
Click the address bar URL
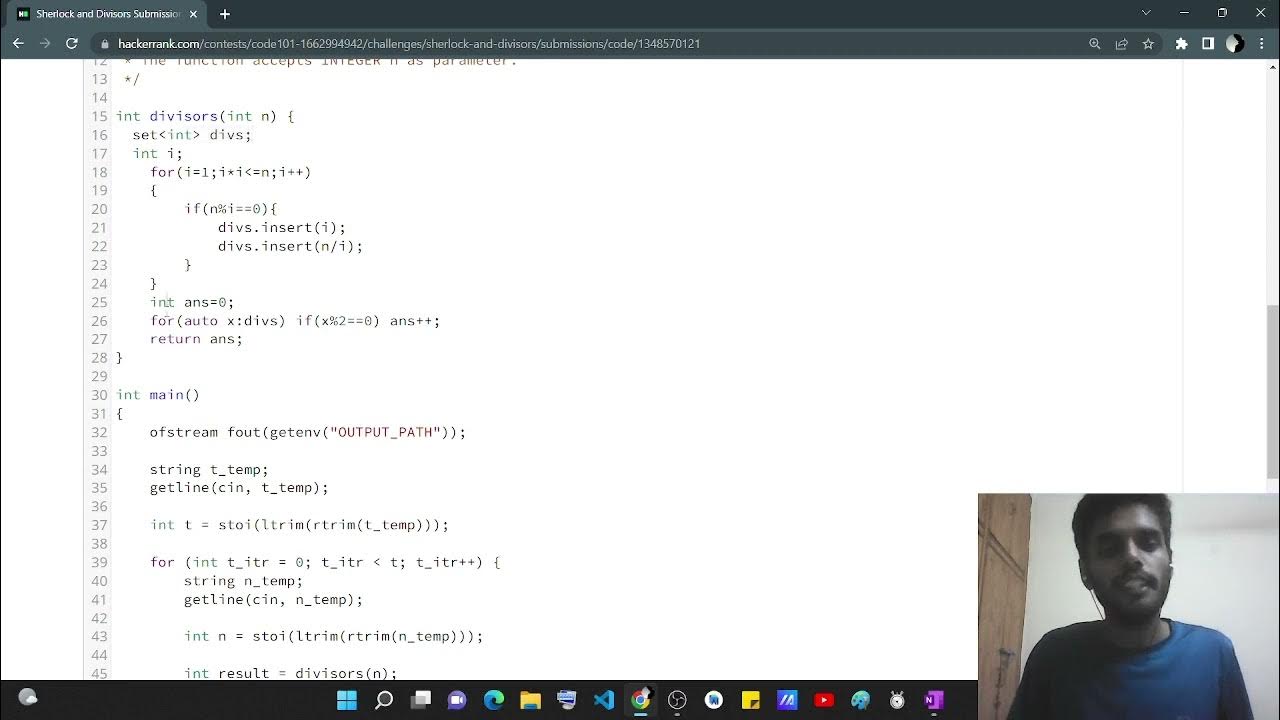tap(409, 44)
